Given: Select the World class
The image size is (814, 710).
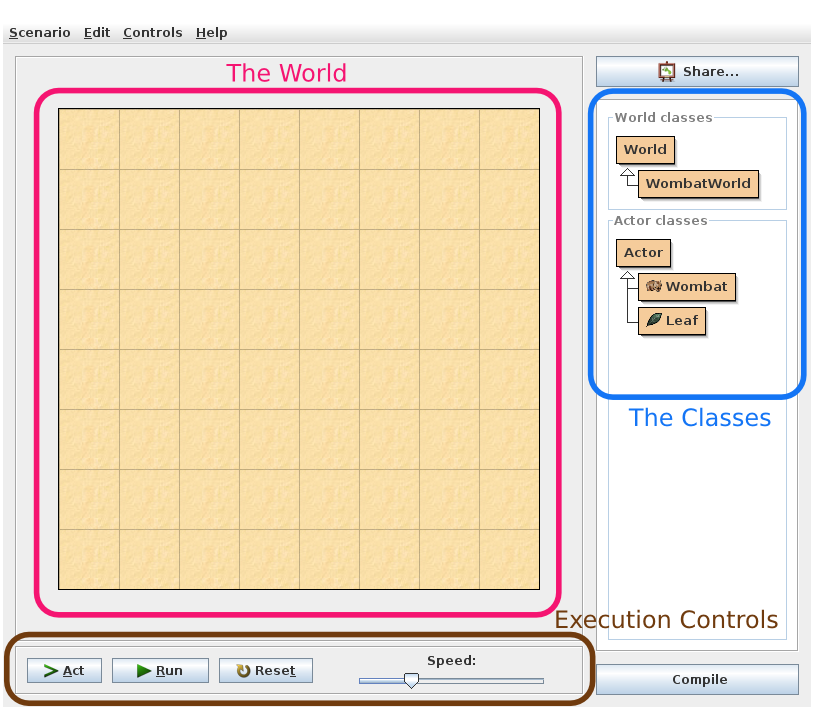Looking at the screenshot, I should click(x=644, y=149).
